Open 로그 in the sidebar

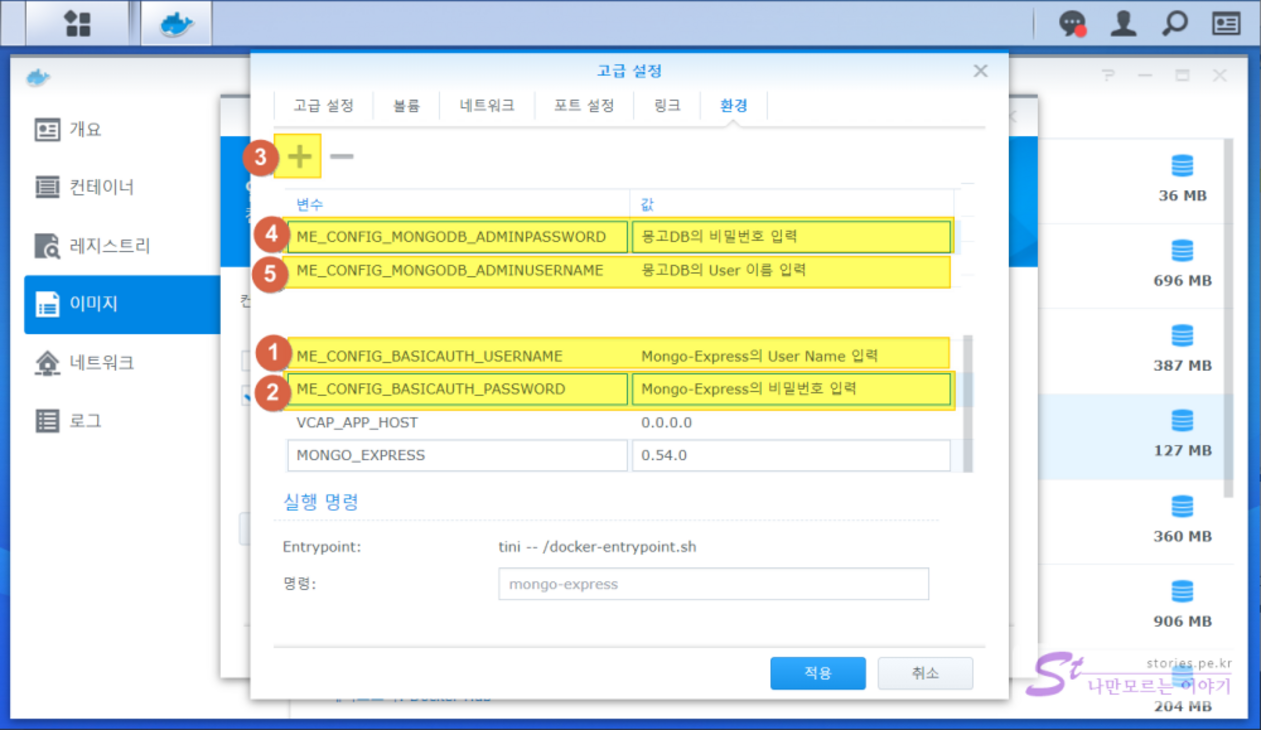(85, 421)
